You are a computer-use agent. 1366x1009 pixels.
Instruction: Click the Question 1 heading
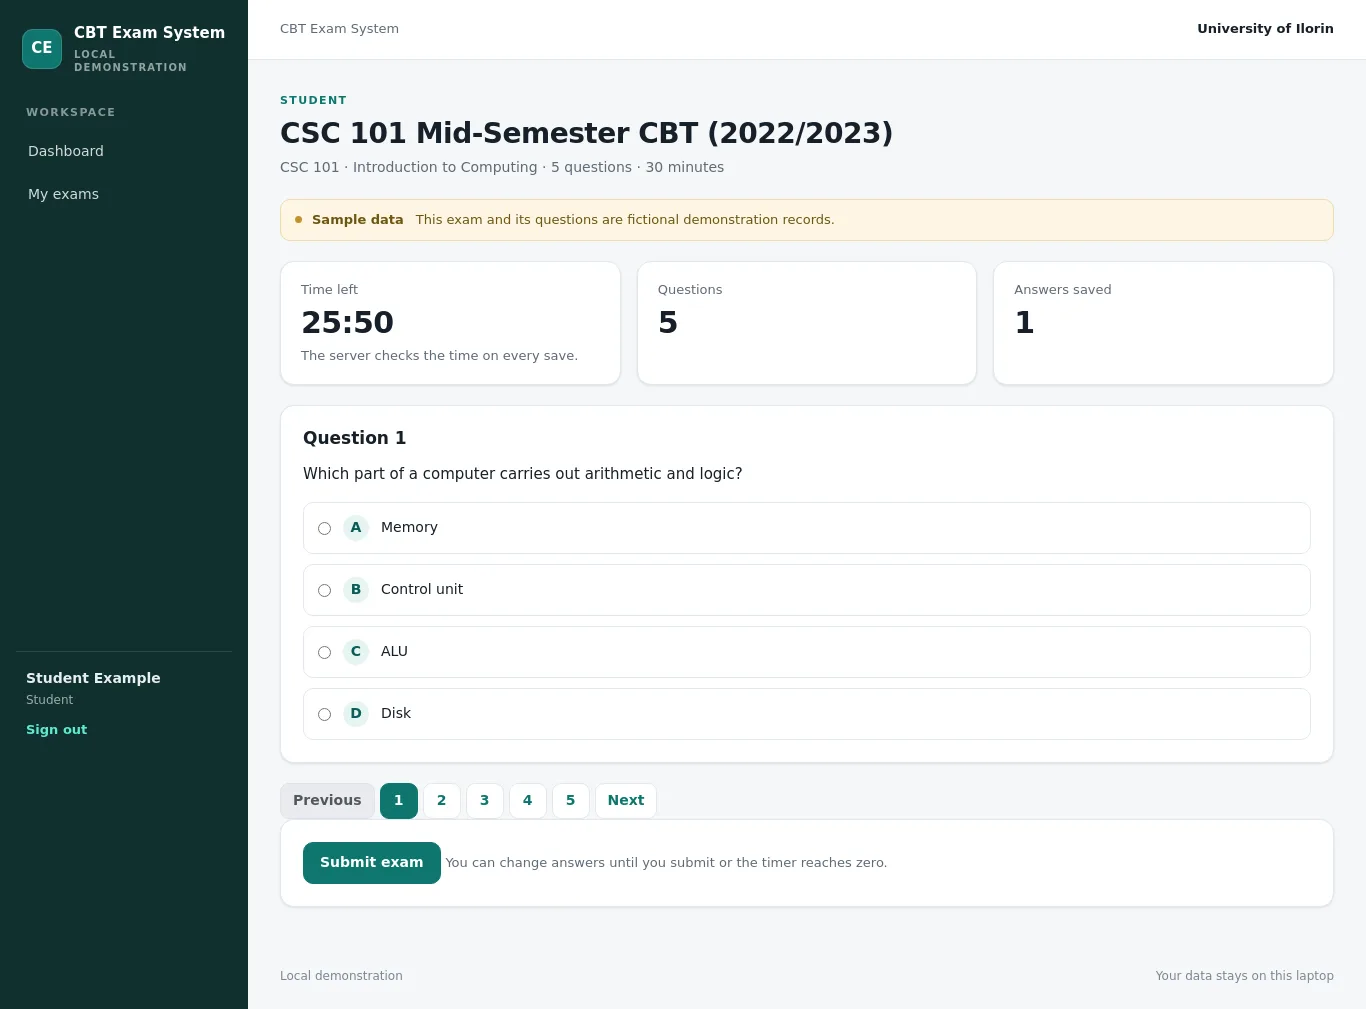click(x=354, y=438)
